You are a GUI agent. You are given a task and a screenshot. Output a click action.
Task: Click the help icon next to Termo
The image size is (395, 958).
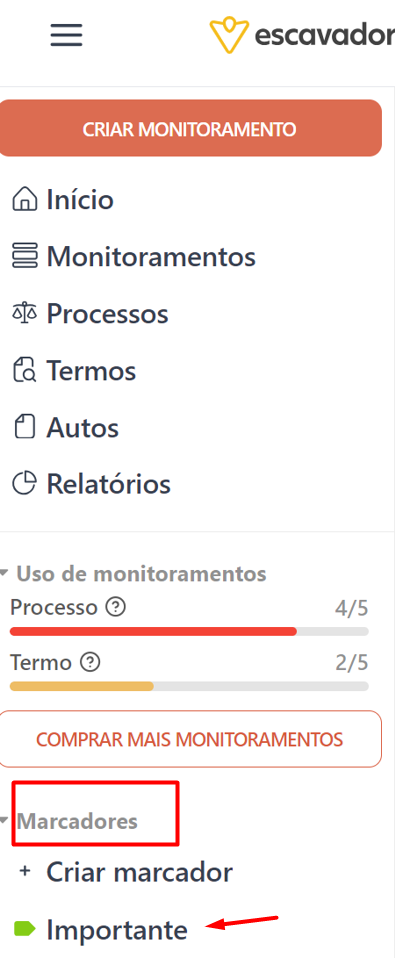coord(90,662)
